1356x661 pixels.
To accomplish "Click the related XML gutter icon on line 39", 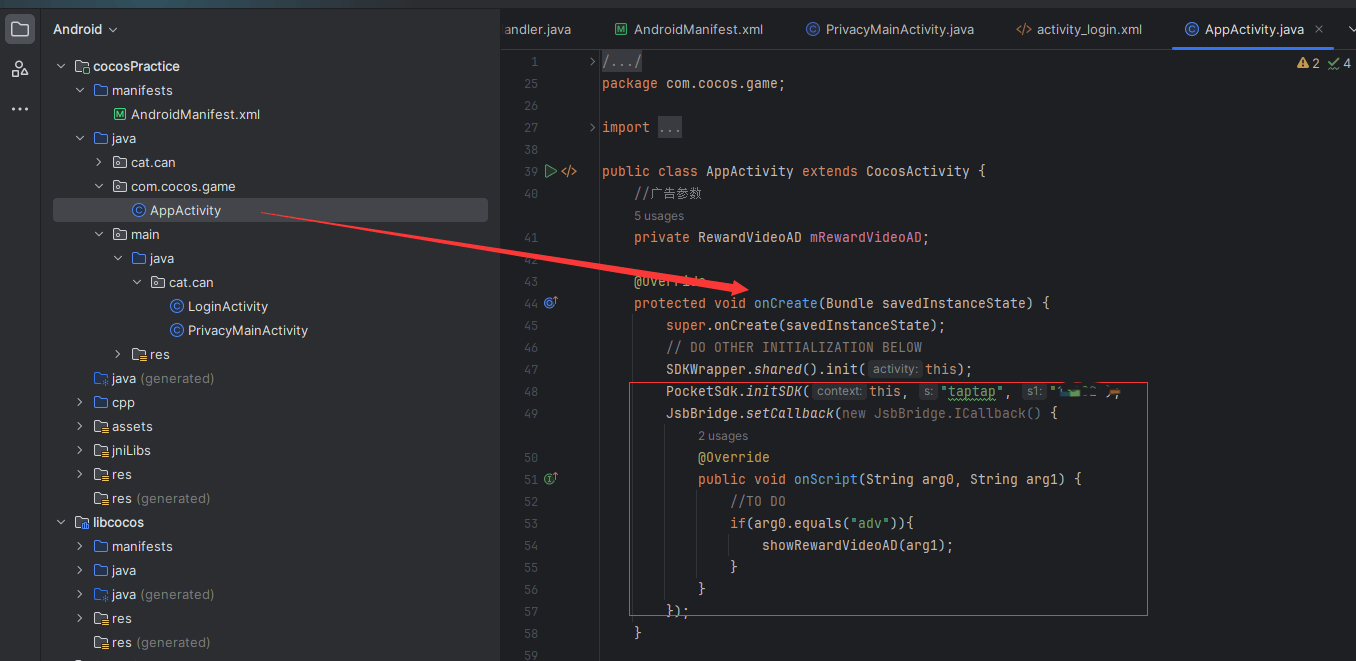I will pos(569,171).
